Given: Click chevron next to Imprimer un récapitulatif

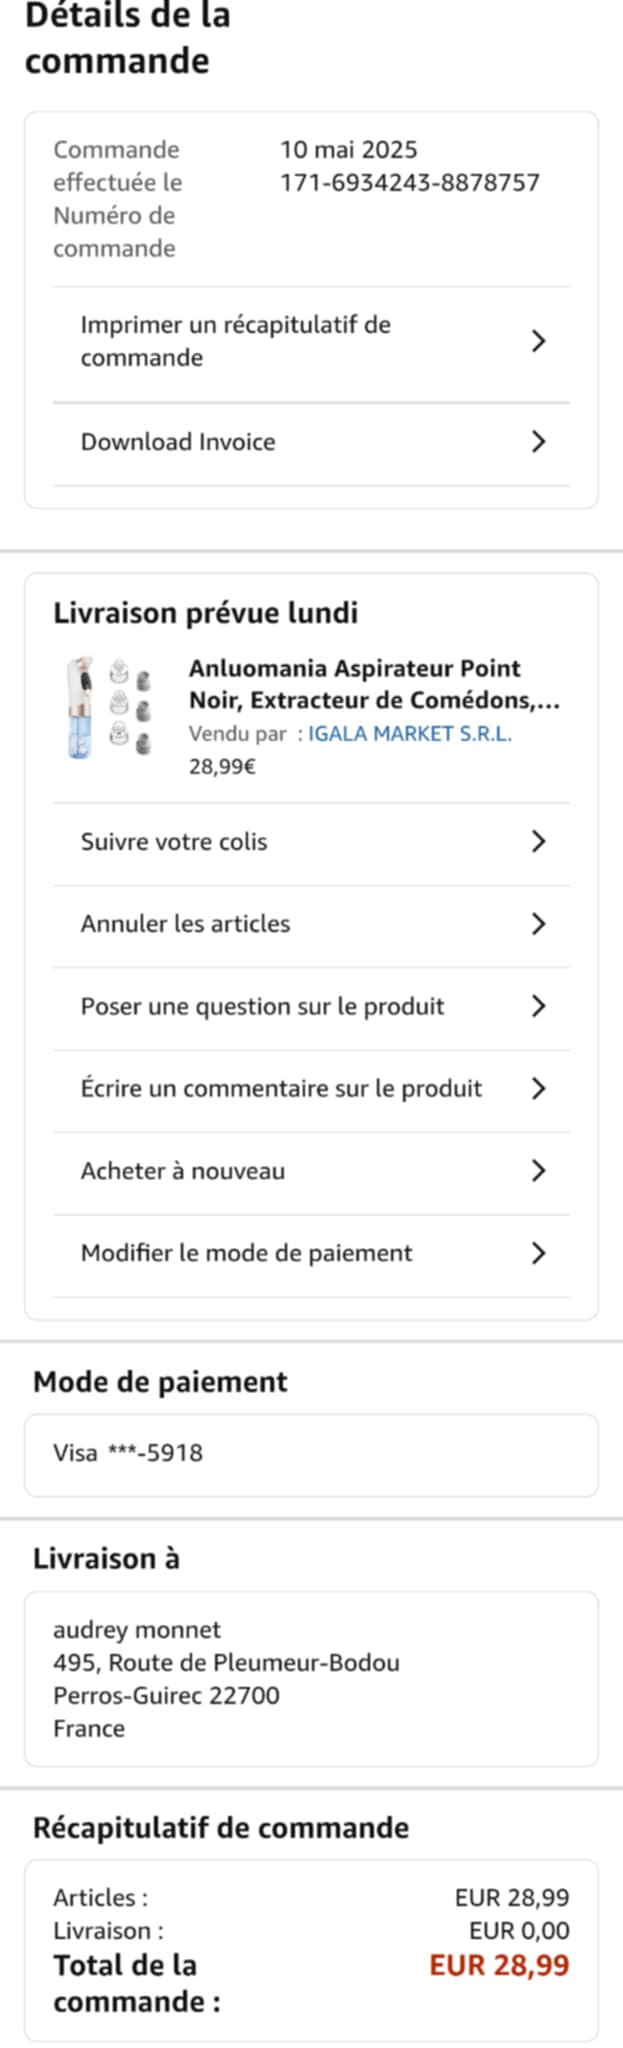Looking at the screenshot, I should point(538,341).
